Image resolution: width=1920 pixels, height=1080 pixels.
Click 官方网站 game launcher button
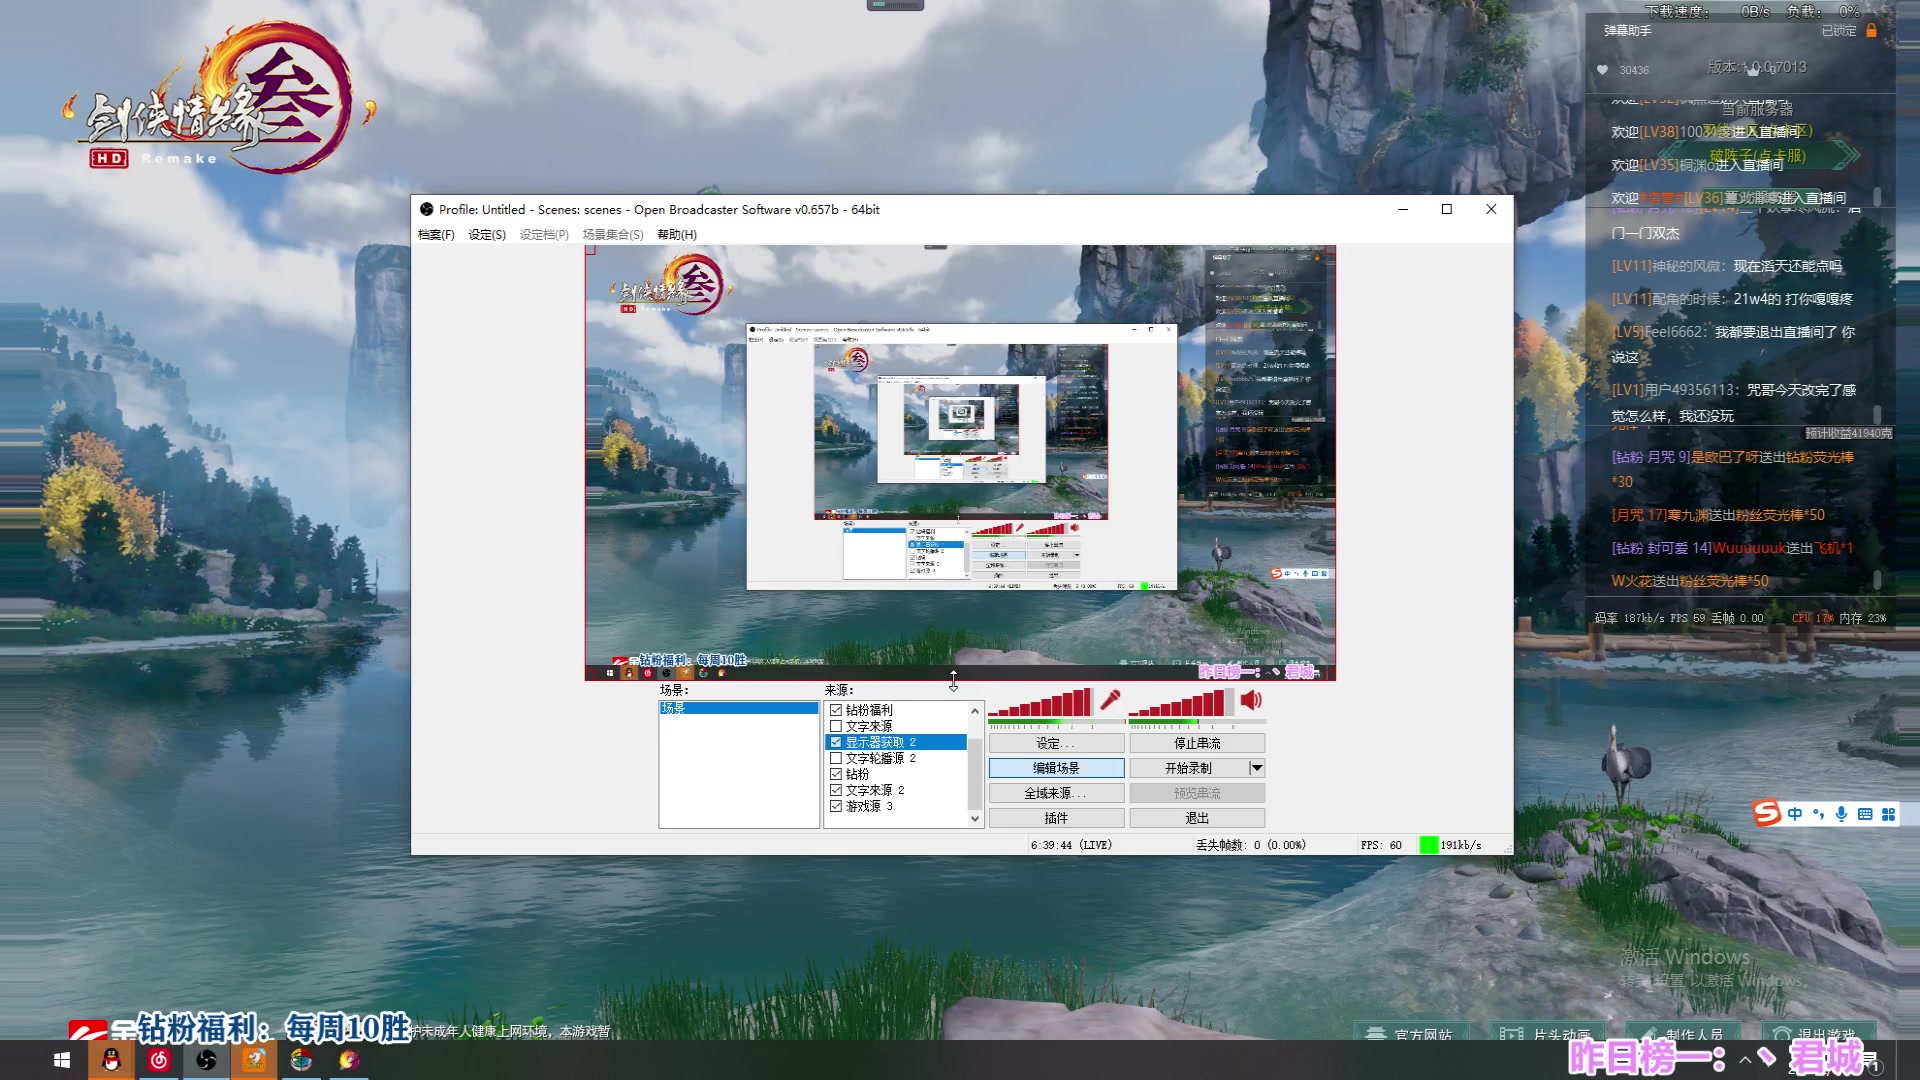tap(1413, 1033)
